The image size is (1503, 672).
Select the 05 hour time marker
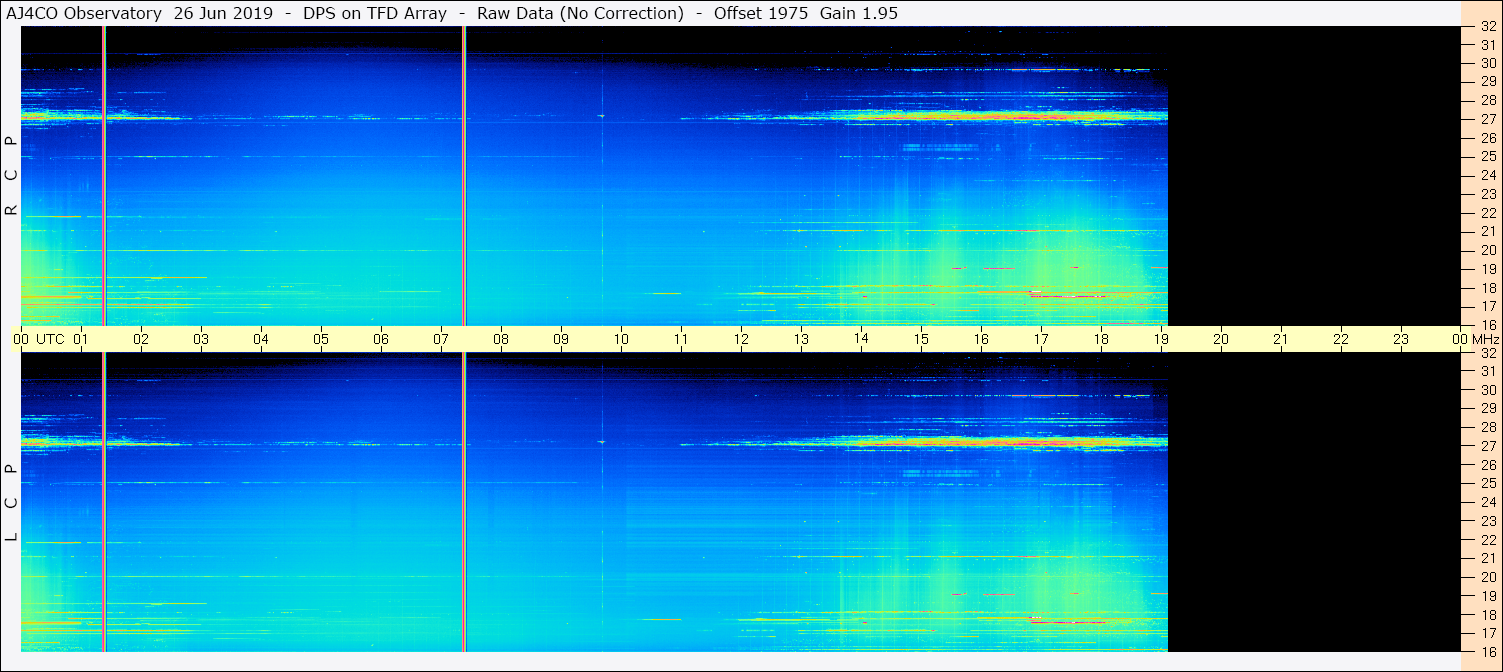click(x=321, y=339)
